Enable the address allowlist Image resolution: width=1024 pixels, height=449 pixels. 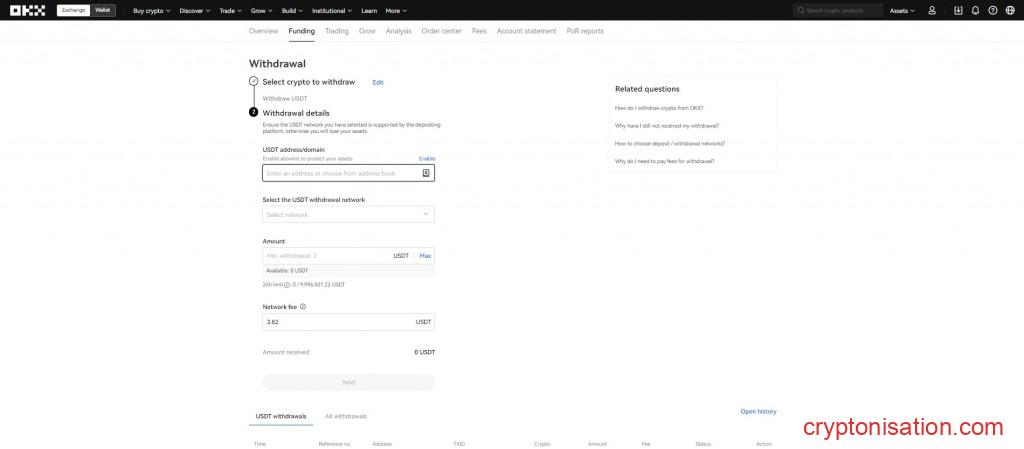(426, 158)
